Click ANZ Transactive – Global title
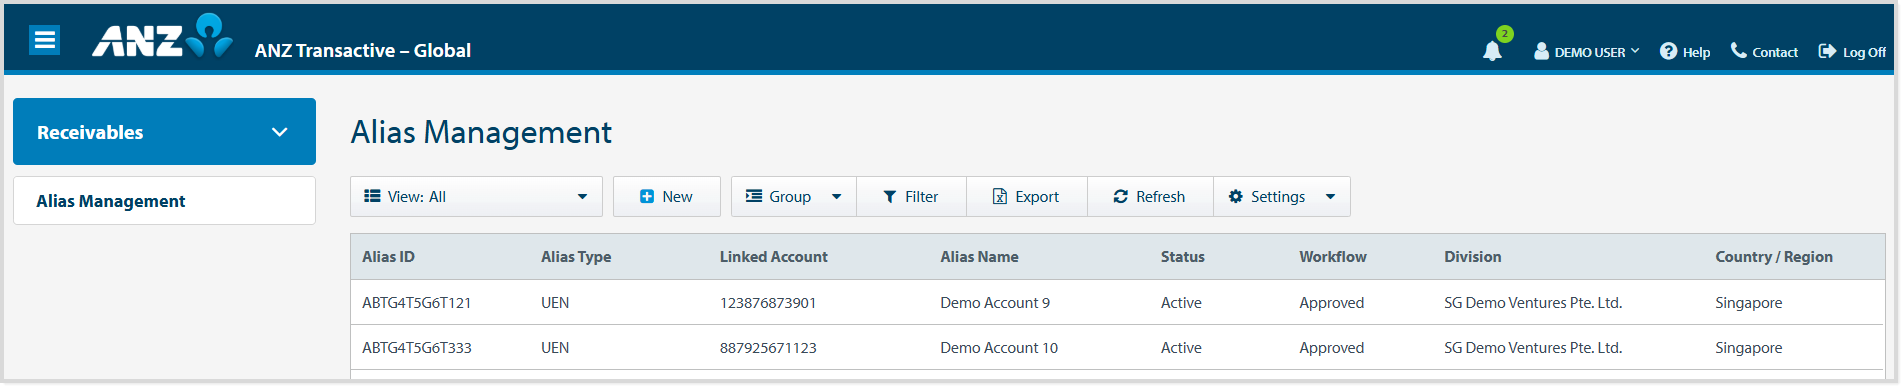Viewport: 1904px width, 389px height. point(362,51)
